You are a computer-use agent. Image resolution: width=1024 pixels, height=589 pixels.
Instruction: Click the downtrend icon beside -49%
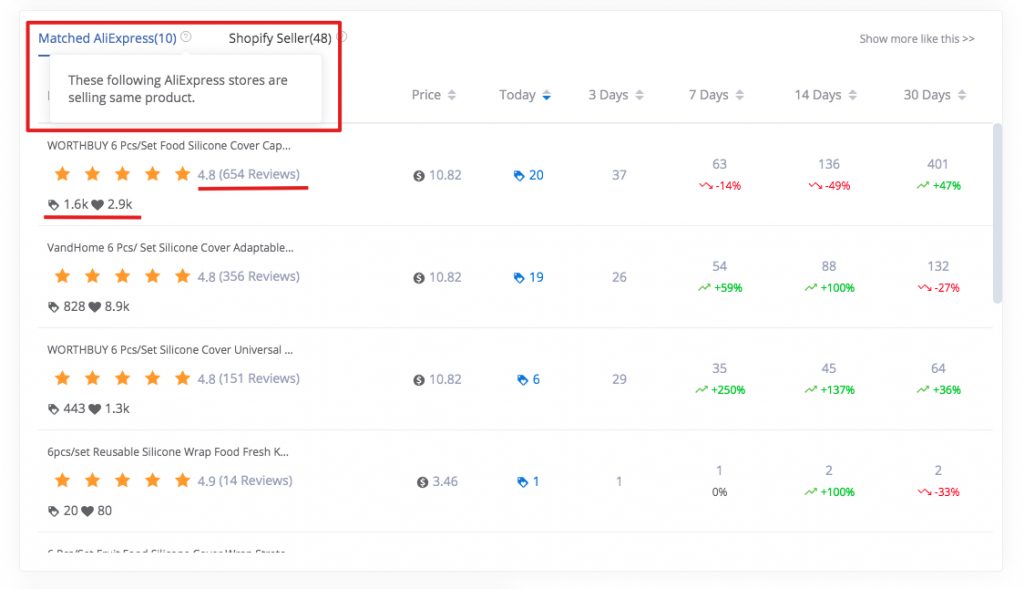(x=815, y=185)
